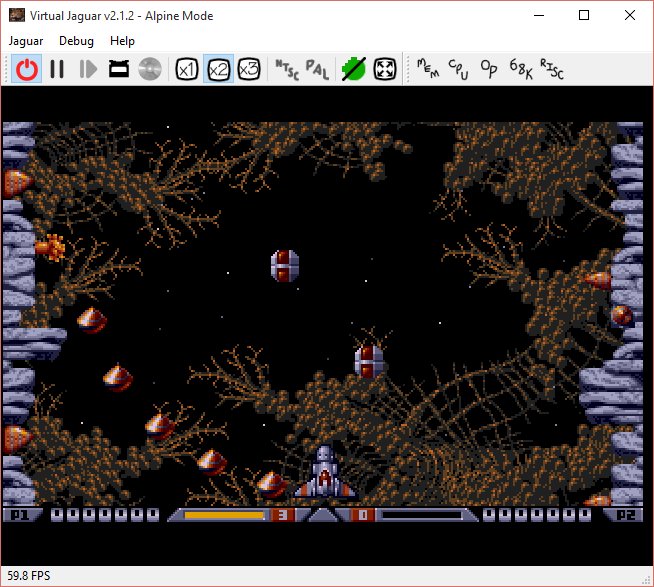Open the Debug menu

pos(76,41)
